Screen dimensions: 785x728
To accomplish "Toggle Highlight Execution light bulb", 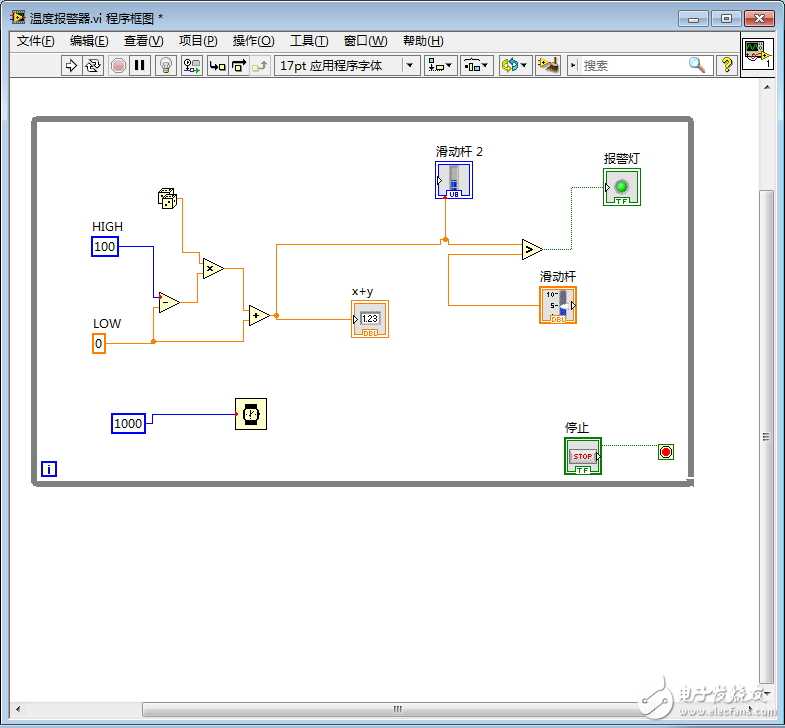I will pos(166,66).
